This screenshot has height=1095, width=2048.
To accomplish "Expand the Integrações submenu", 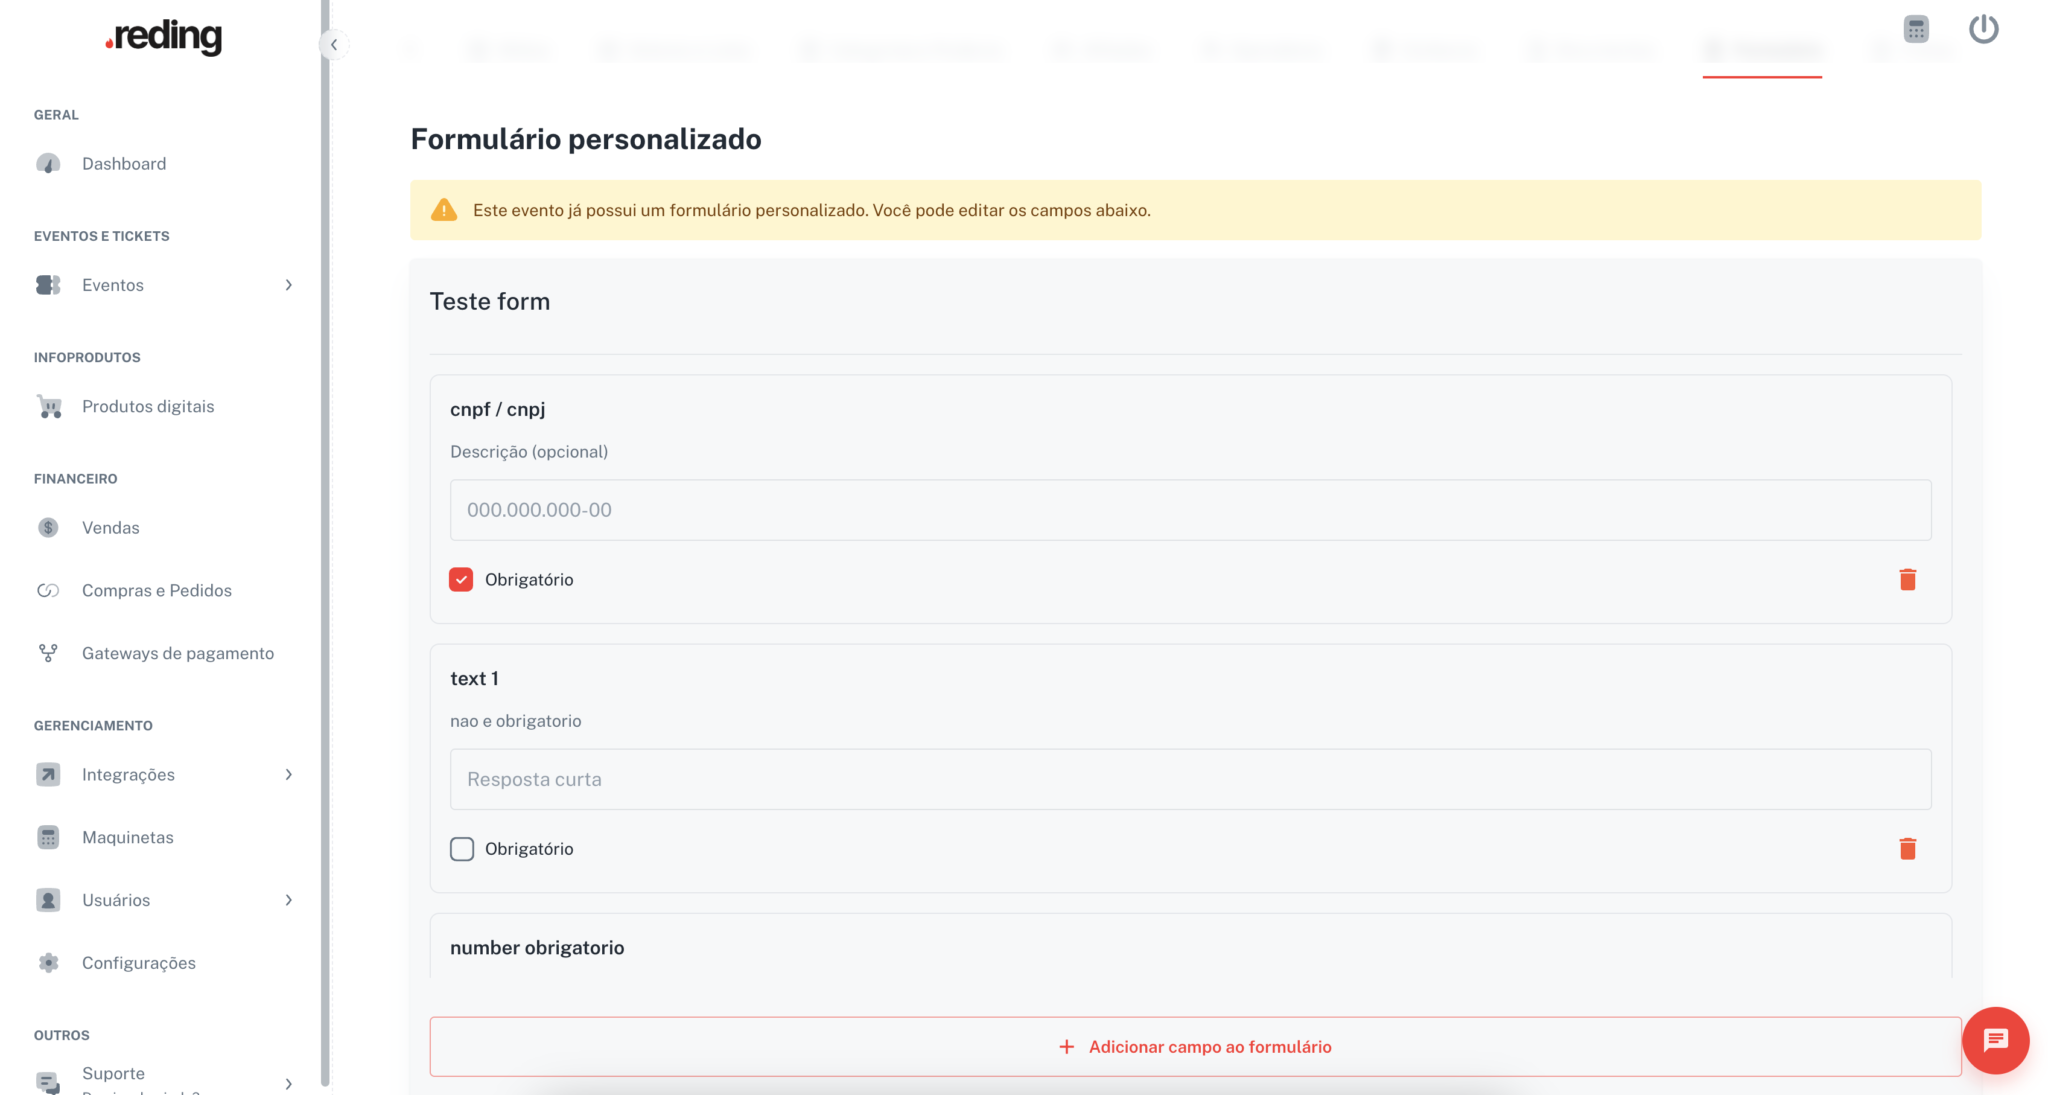I will pos(288,775).
